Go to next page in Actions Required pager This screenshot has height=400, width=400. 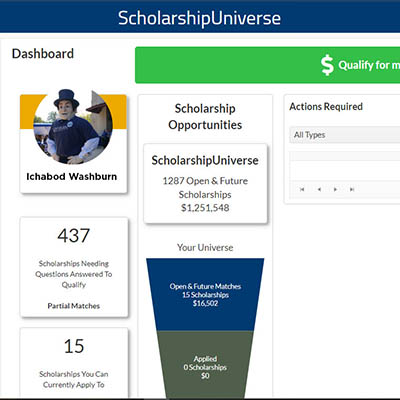335,190
